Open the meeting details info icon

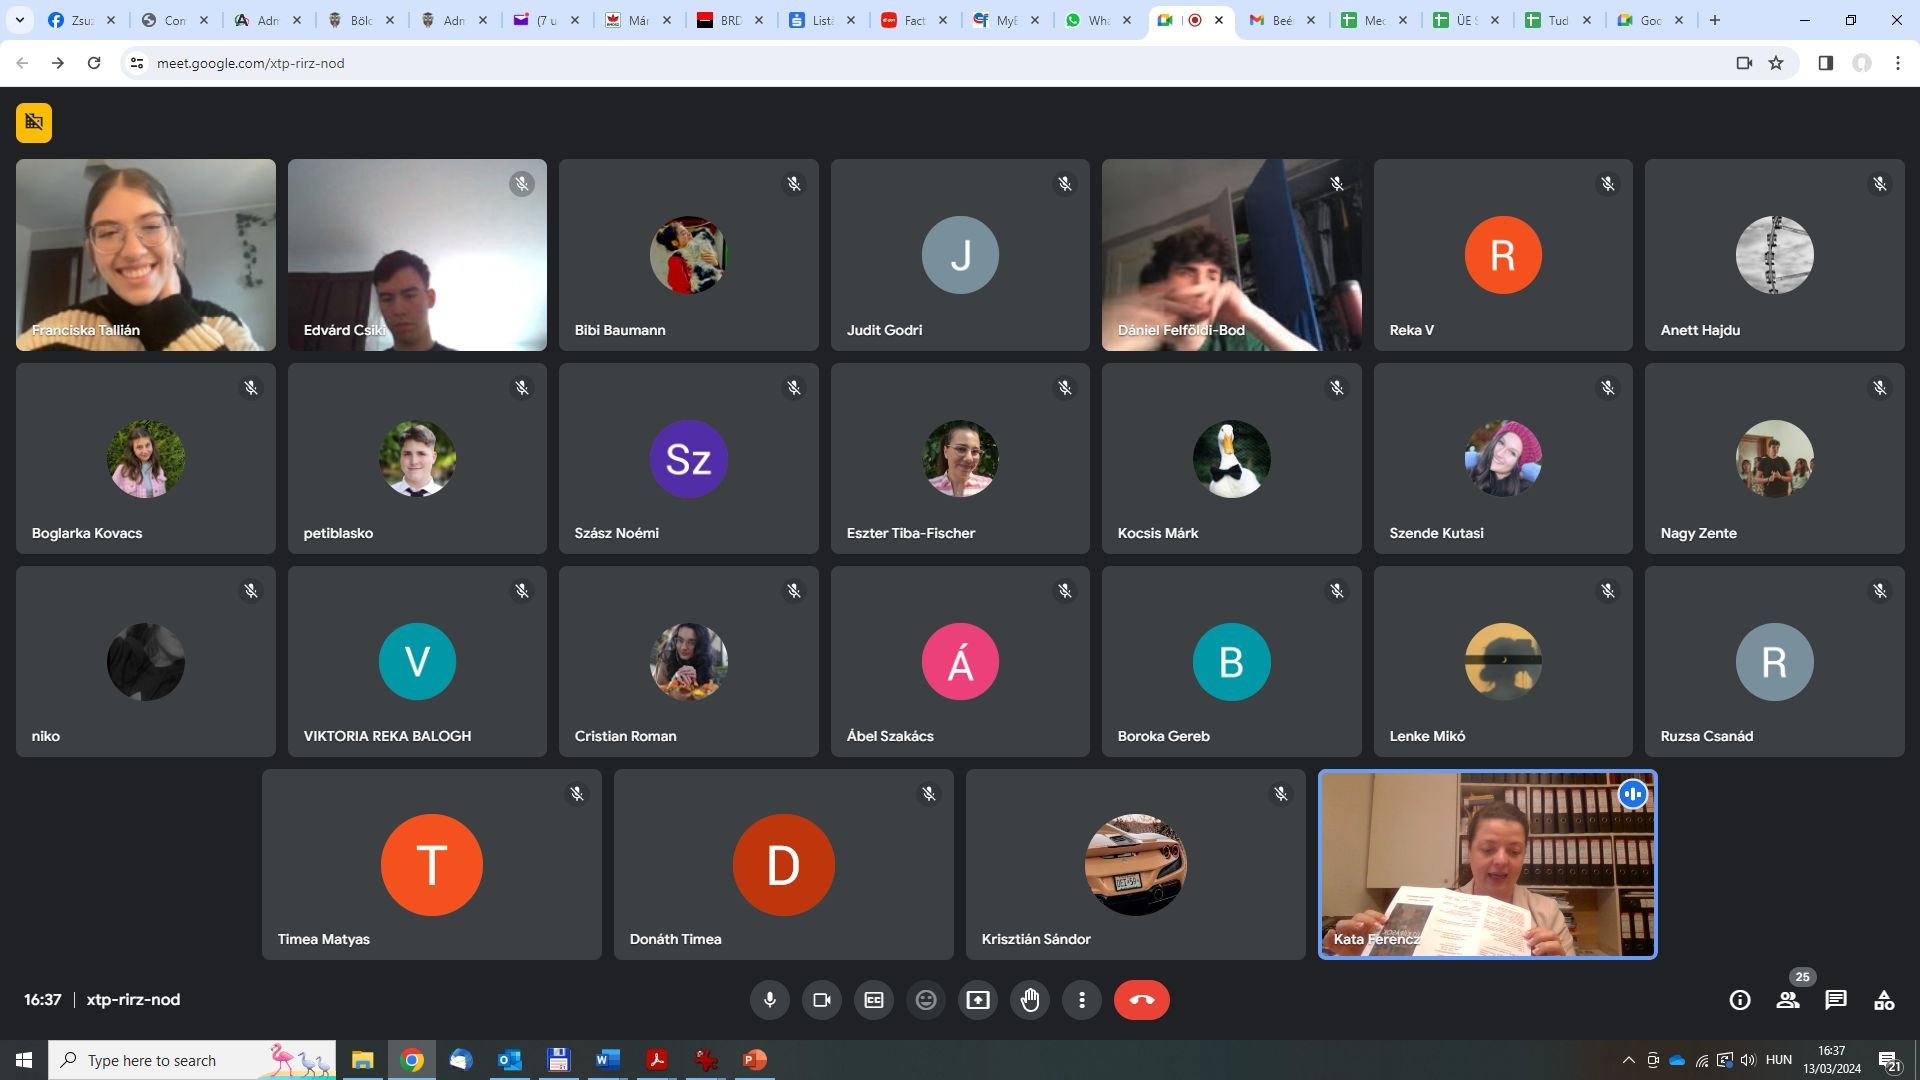[x=1740, y=1000]
